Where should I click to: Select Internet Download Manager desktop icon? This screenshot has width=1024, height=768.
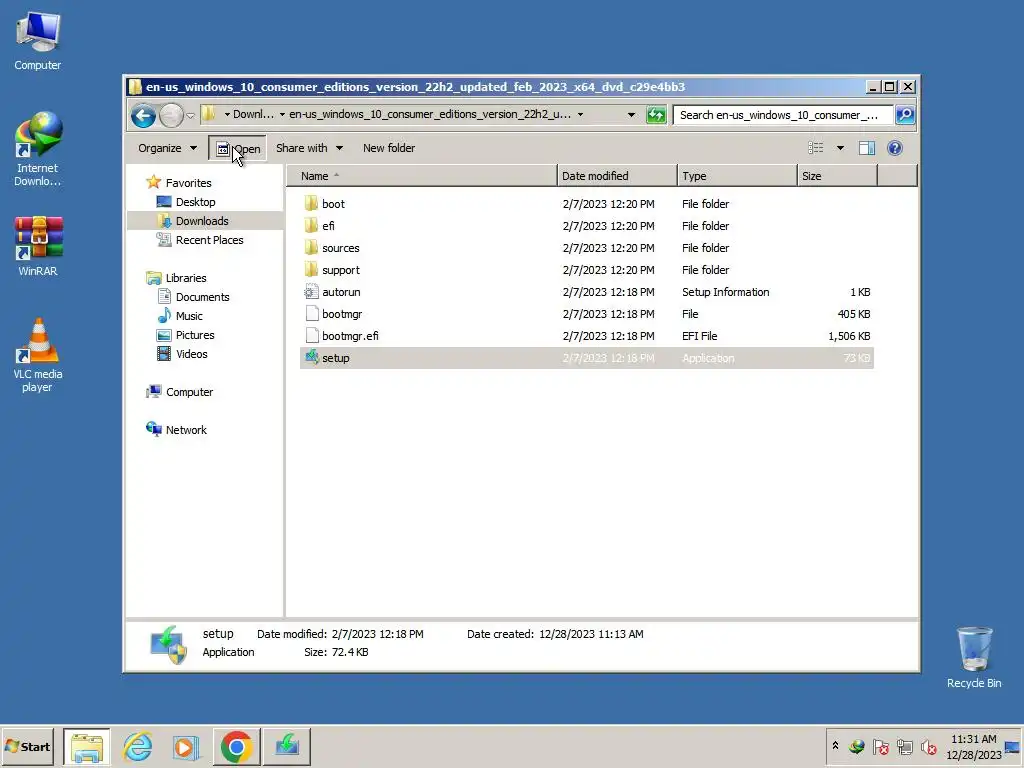click(x=38, y=150)
